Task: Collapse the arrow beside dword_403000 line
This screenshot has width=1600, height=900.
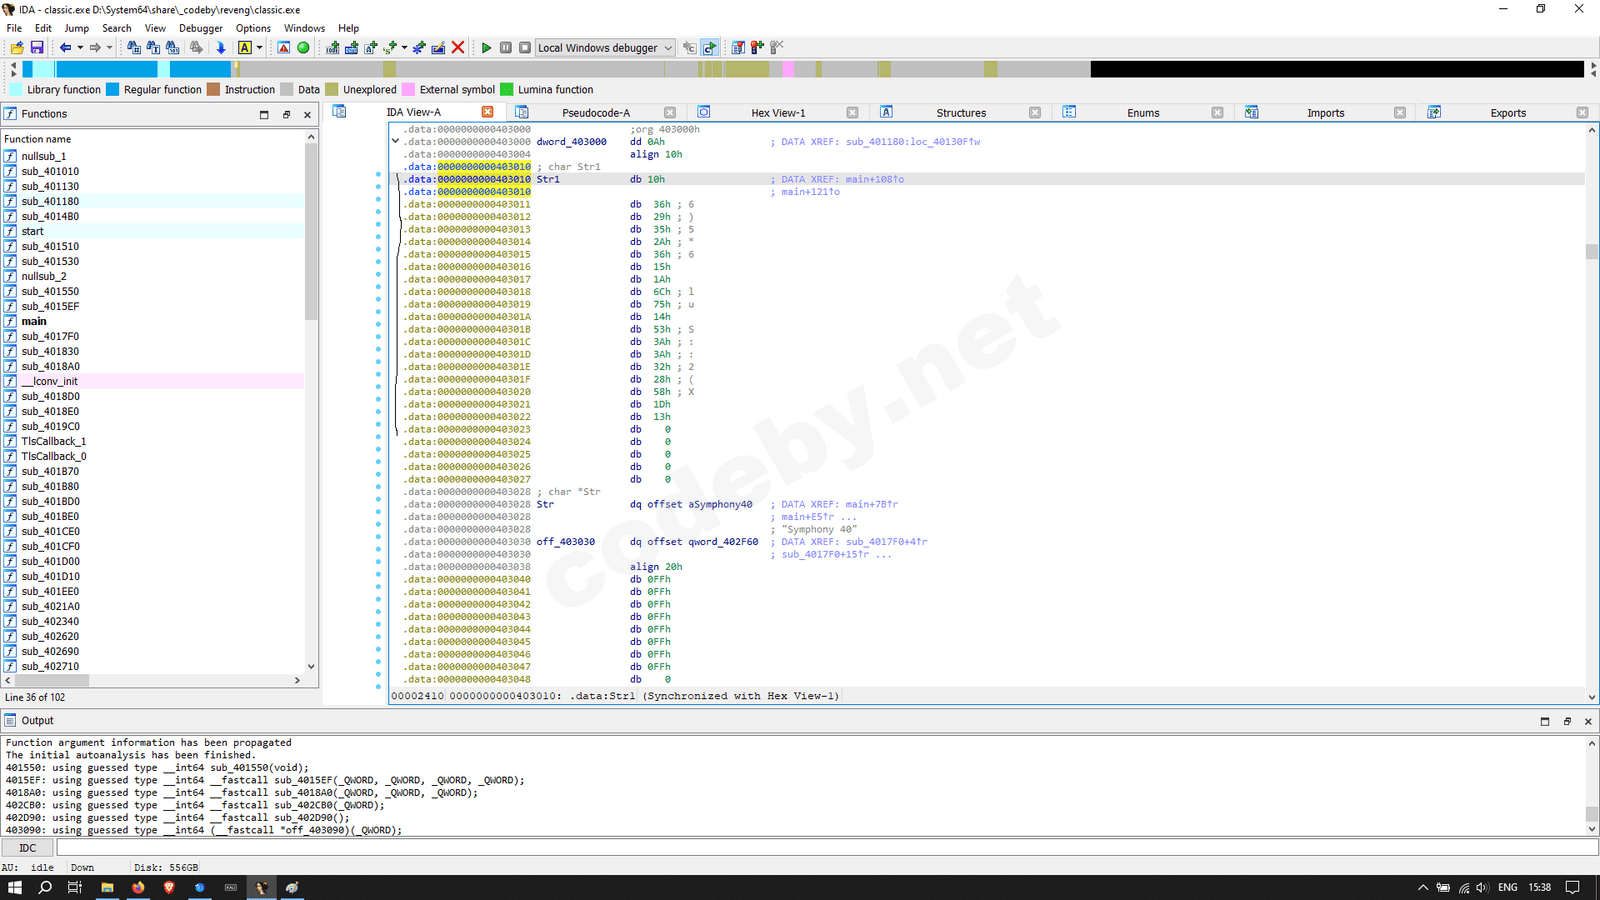Action: pos(396,141)
